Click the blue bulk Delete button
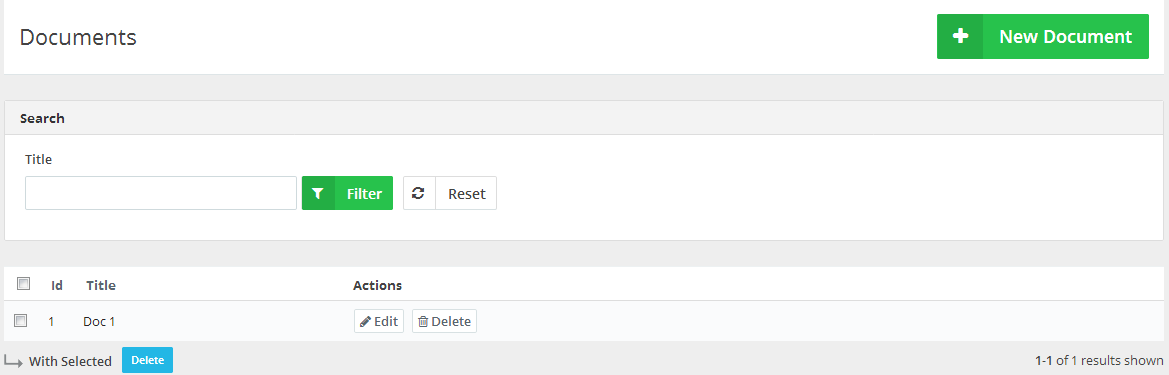Screen dimensions: 1169x375 click(x=148, y=360)
